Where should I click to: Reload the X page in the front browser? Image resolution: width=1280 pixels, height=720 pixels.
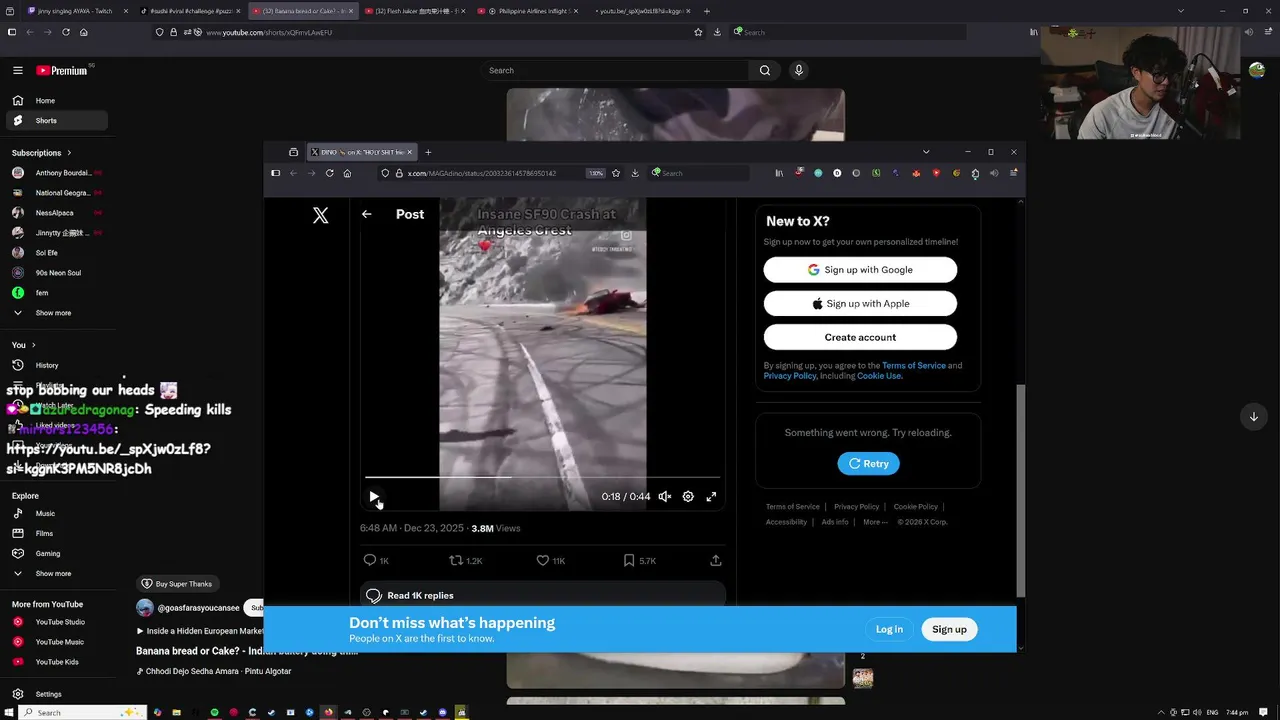point(329,173)
